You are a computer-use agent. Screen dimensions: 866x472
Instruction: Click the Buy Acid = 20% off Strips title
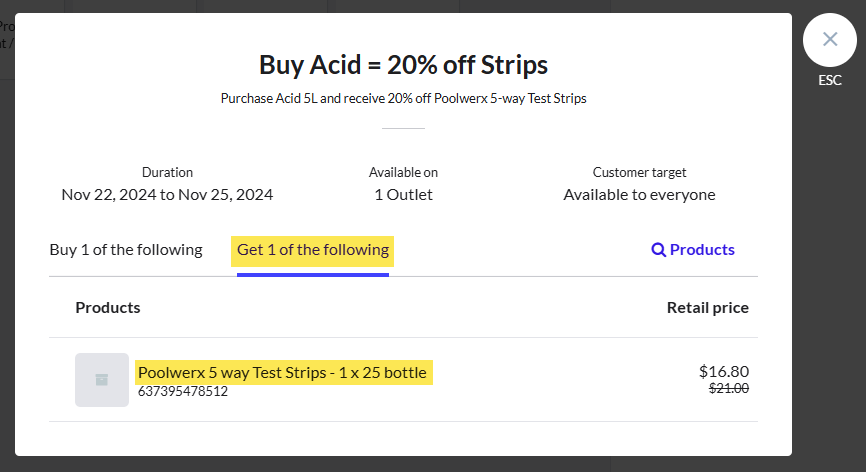[x=403, y=65]
